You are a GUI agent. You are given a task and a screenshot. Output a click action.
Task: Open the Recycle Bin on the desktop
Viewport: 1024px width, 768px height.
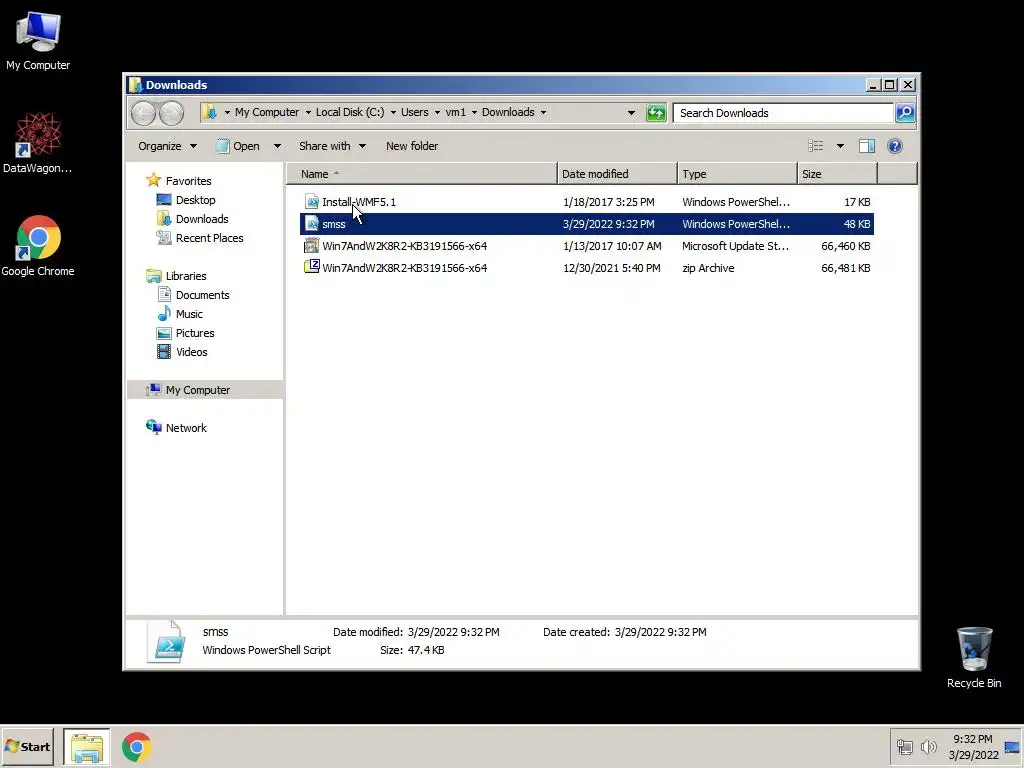pos(974,657)
